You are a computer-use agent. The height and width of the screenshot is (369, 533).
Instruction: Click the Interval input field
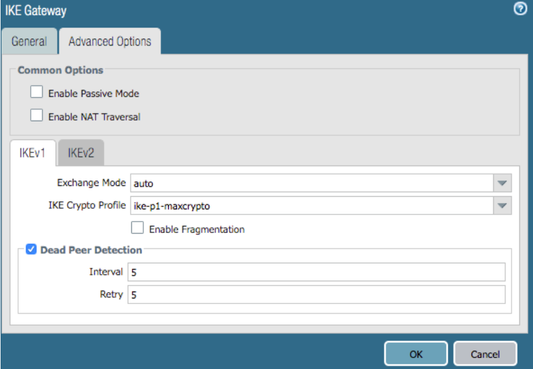316,272
